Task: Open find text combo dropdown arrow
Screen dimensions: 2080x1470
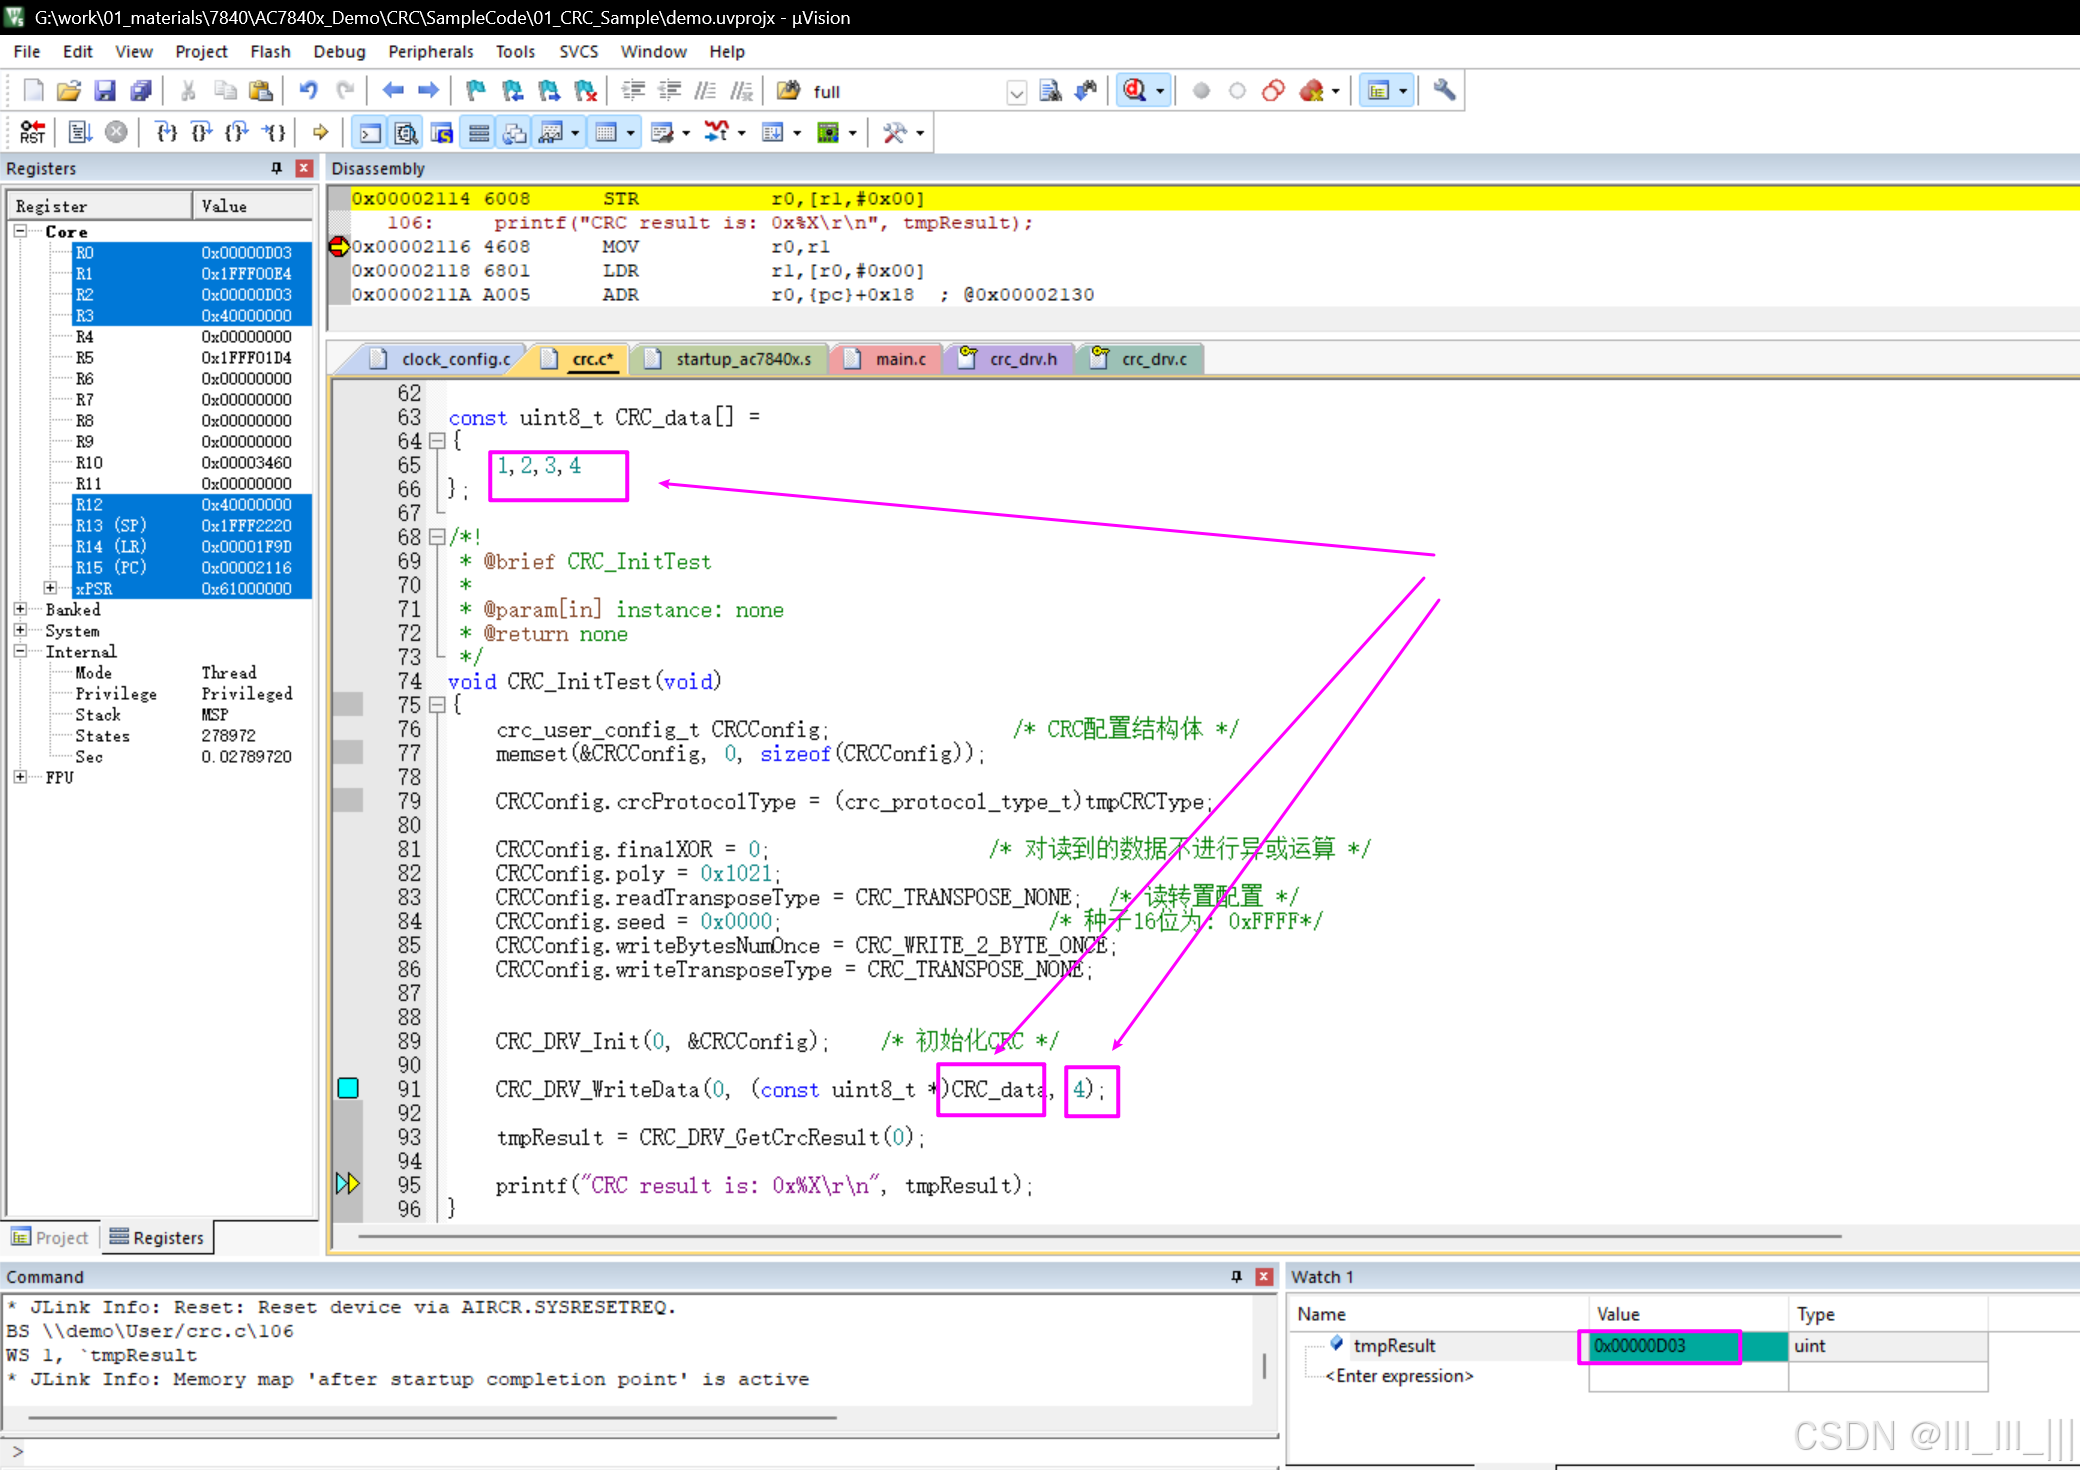Action: (x=1016, y=92)
